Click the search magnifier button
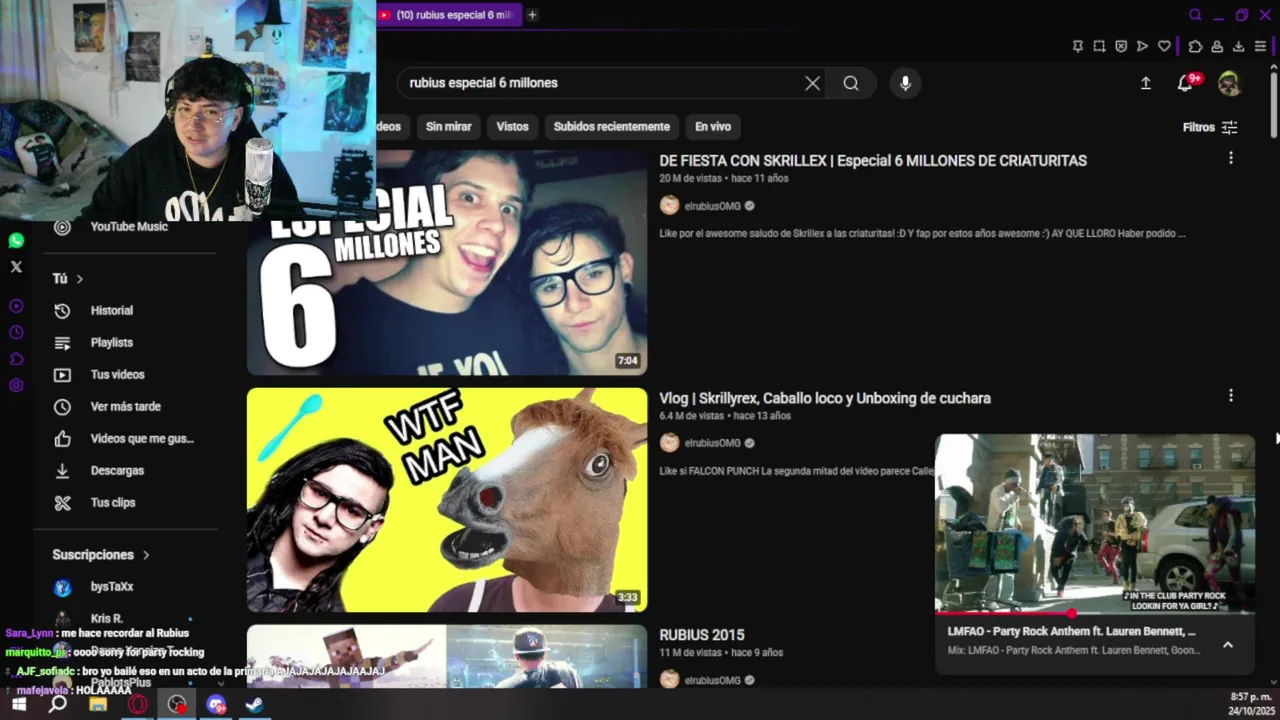1280x720 pixels. (x=851, y=84)
